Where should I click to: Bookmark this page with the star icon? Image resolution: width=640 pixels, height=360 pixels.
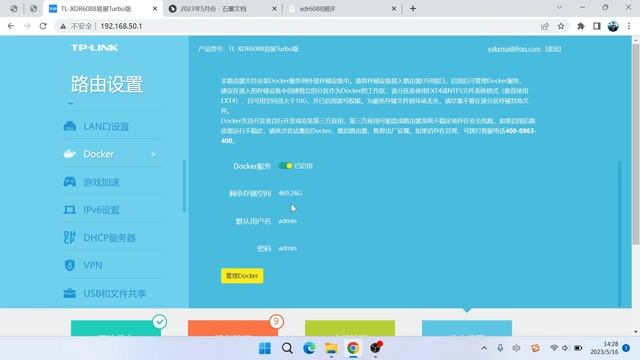[561, 26]
